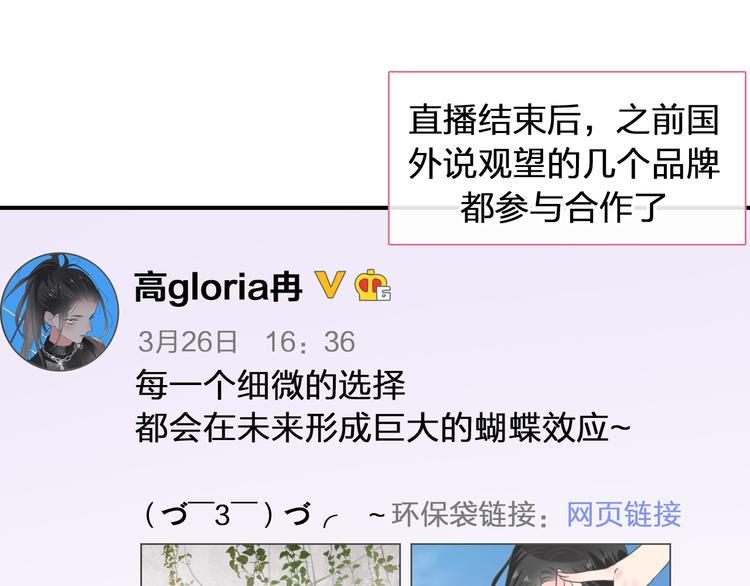Open the 网页链接 hyperlink
The height and width of the screenshot is (586, 750).
pos(624,514)
